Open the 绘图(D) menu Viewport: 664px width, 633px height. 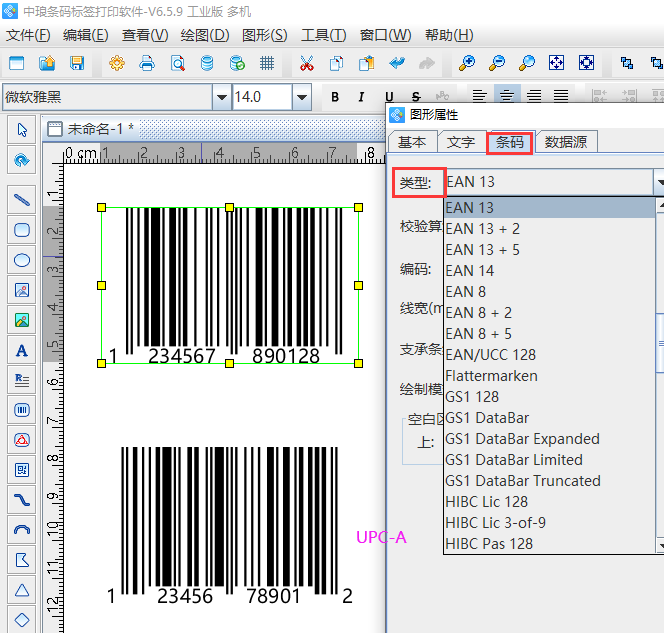205,35
